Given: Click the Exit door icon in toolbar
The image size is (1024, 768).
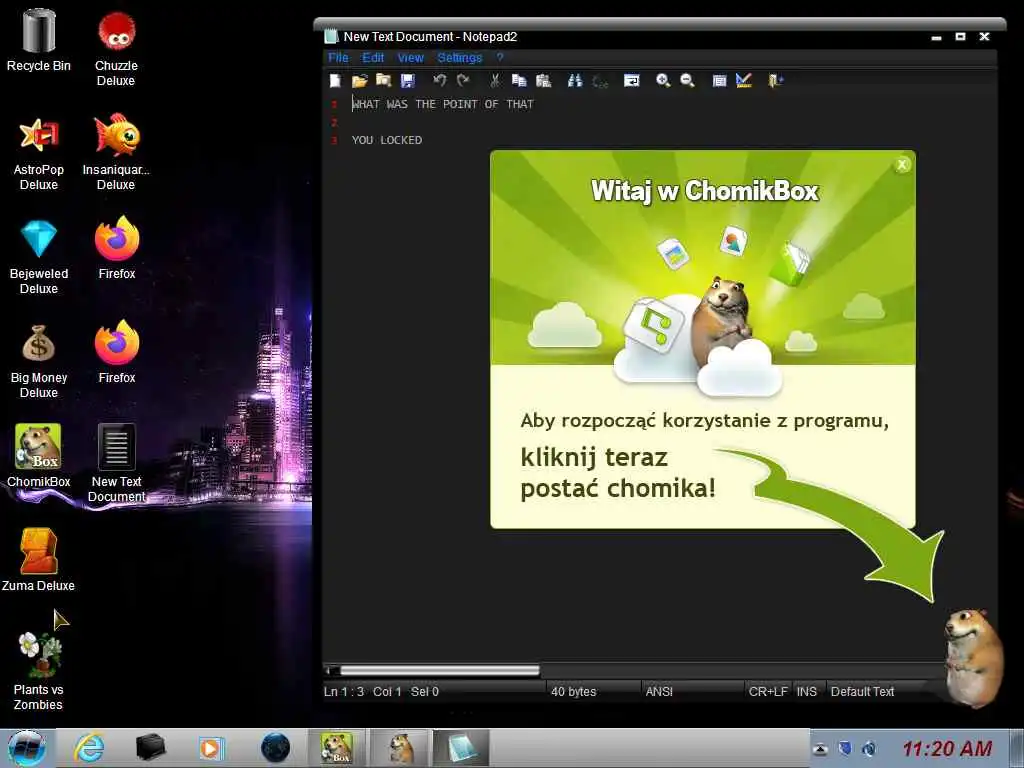Looking at the screenshot, I should pos(775,80).
